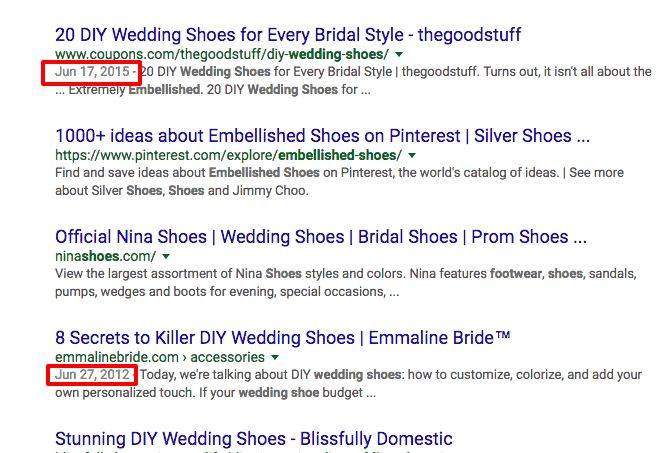This screenshot has width=669, height=453.
Task: Expand dropdown arrow next to emmalinebride.com URL
Action: [275, 357]
